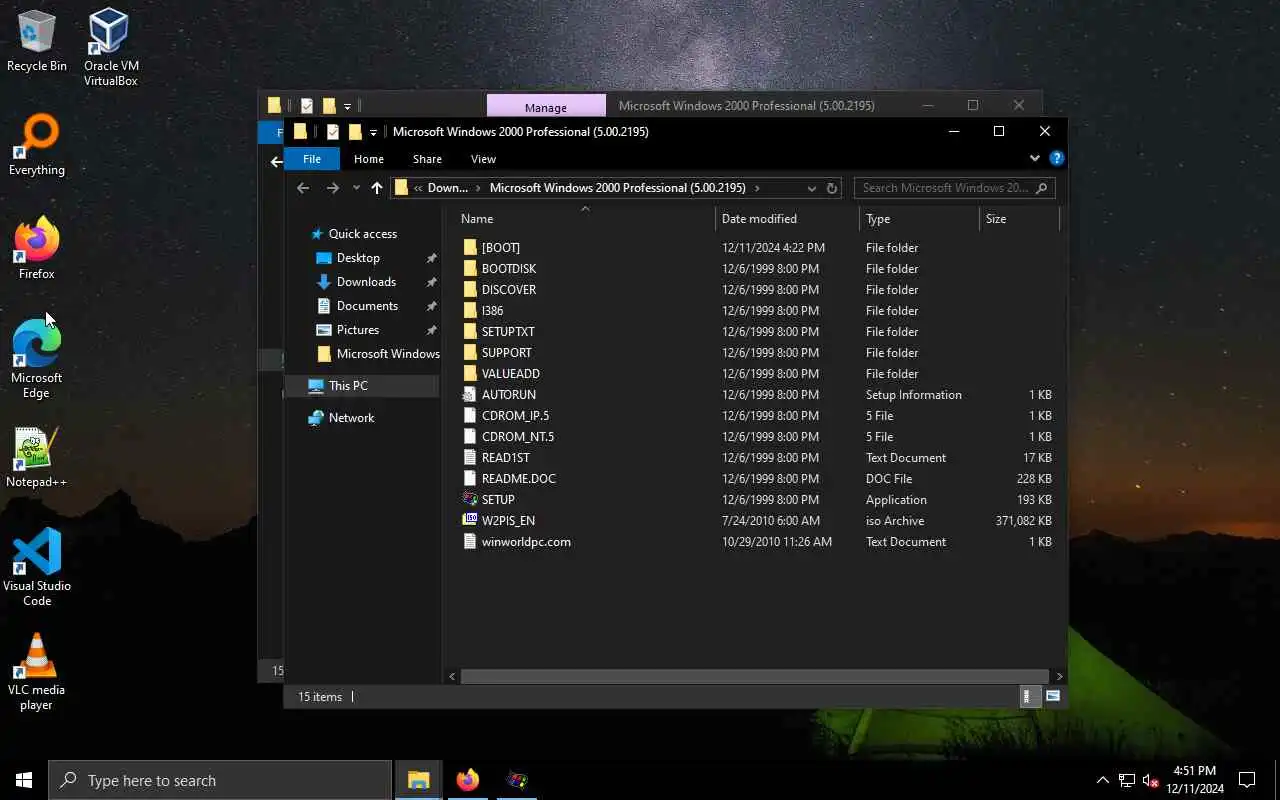This screenshot has height=800, width=1280.
Task: Sort by Name column header
Action: coord(585,219)
